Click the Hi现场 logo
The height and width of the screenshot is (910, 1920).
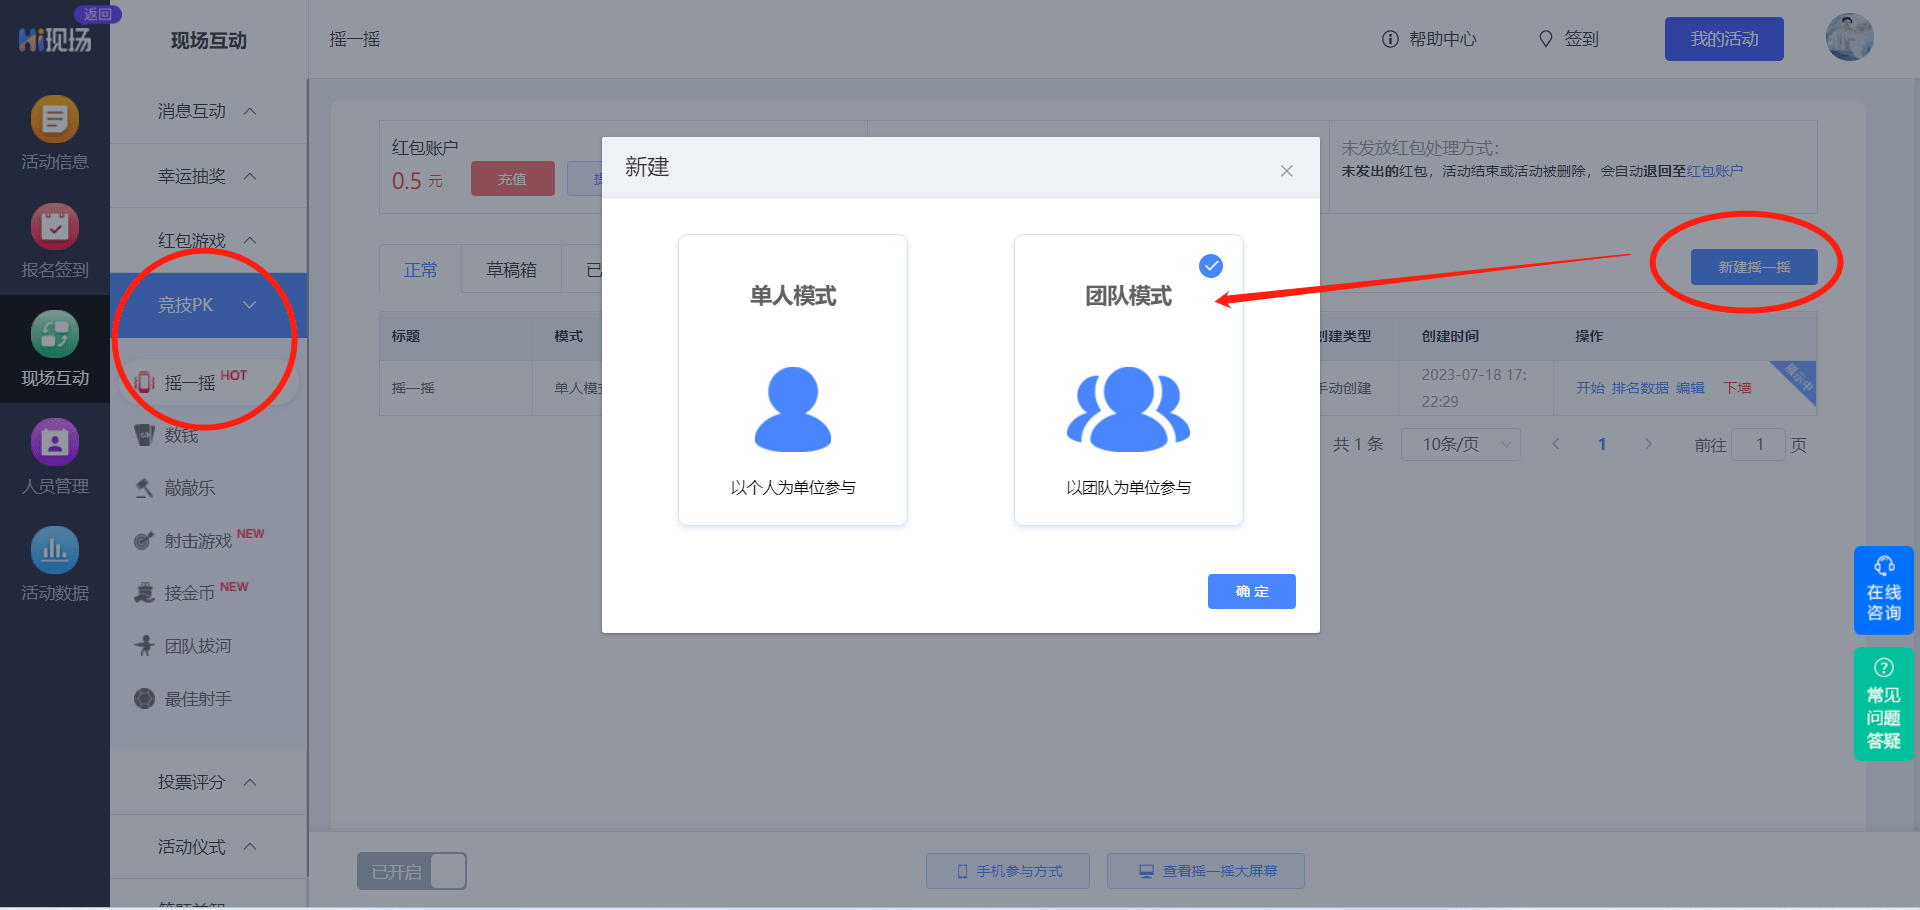[x=55, y=40]
